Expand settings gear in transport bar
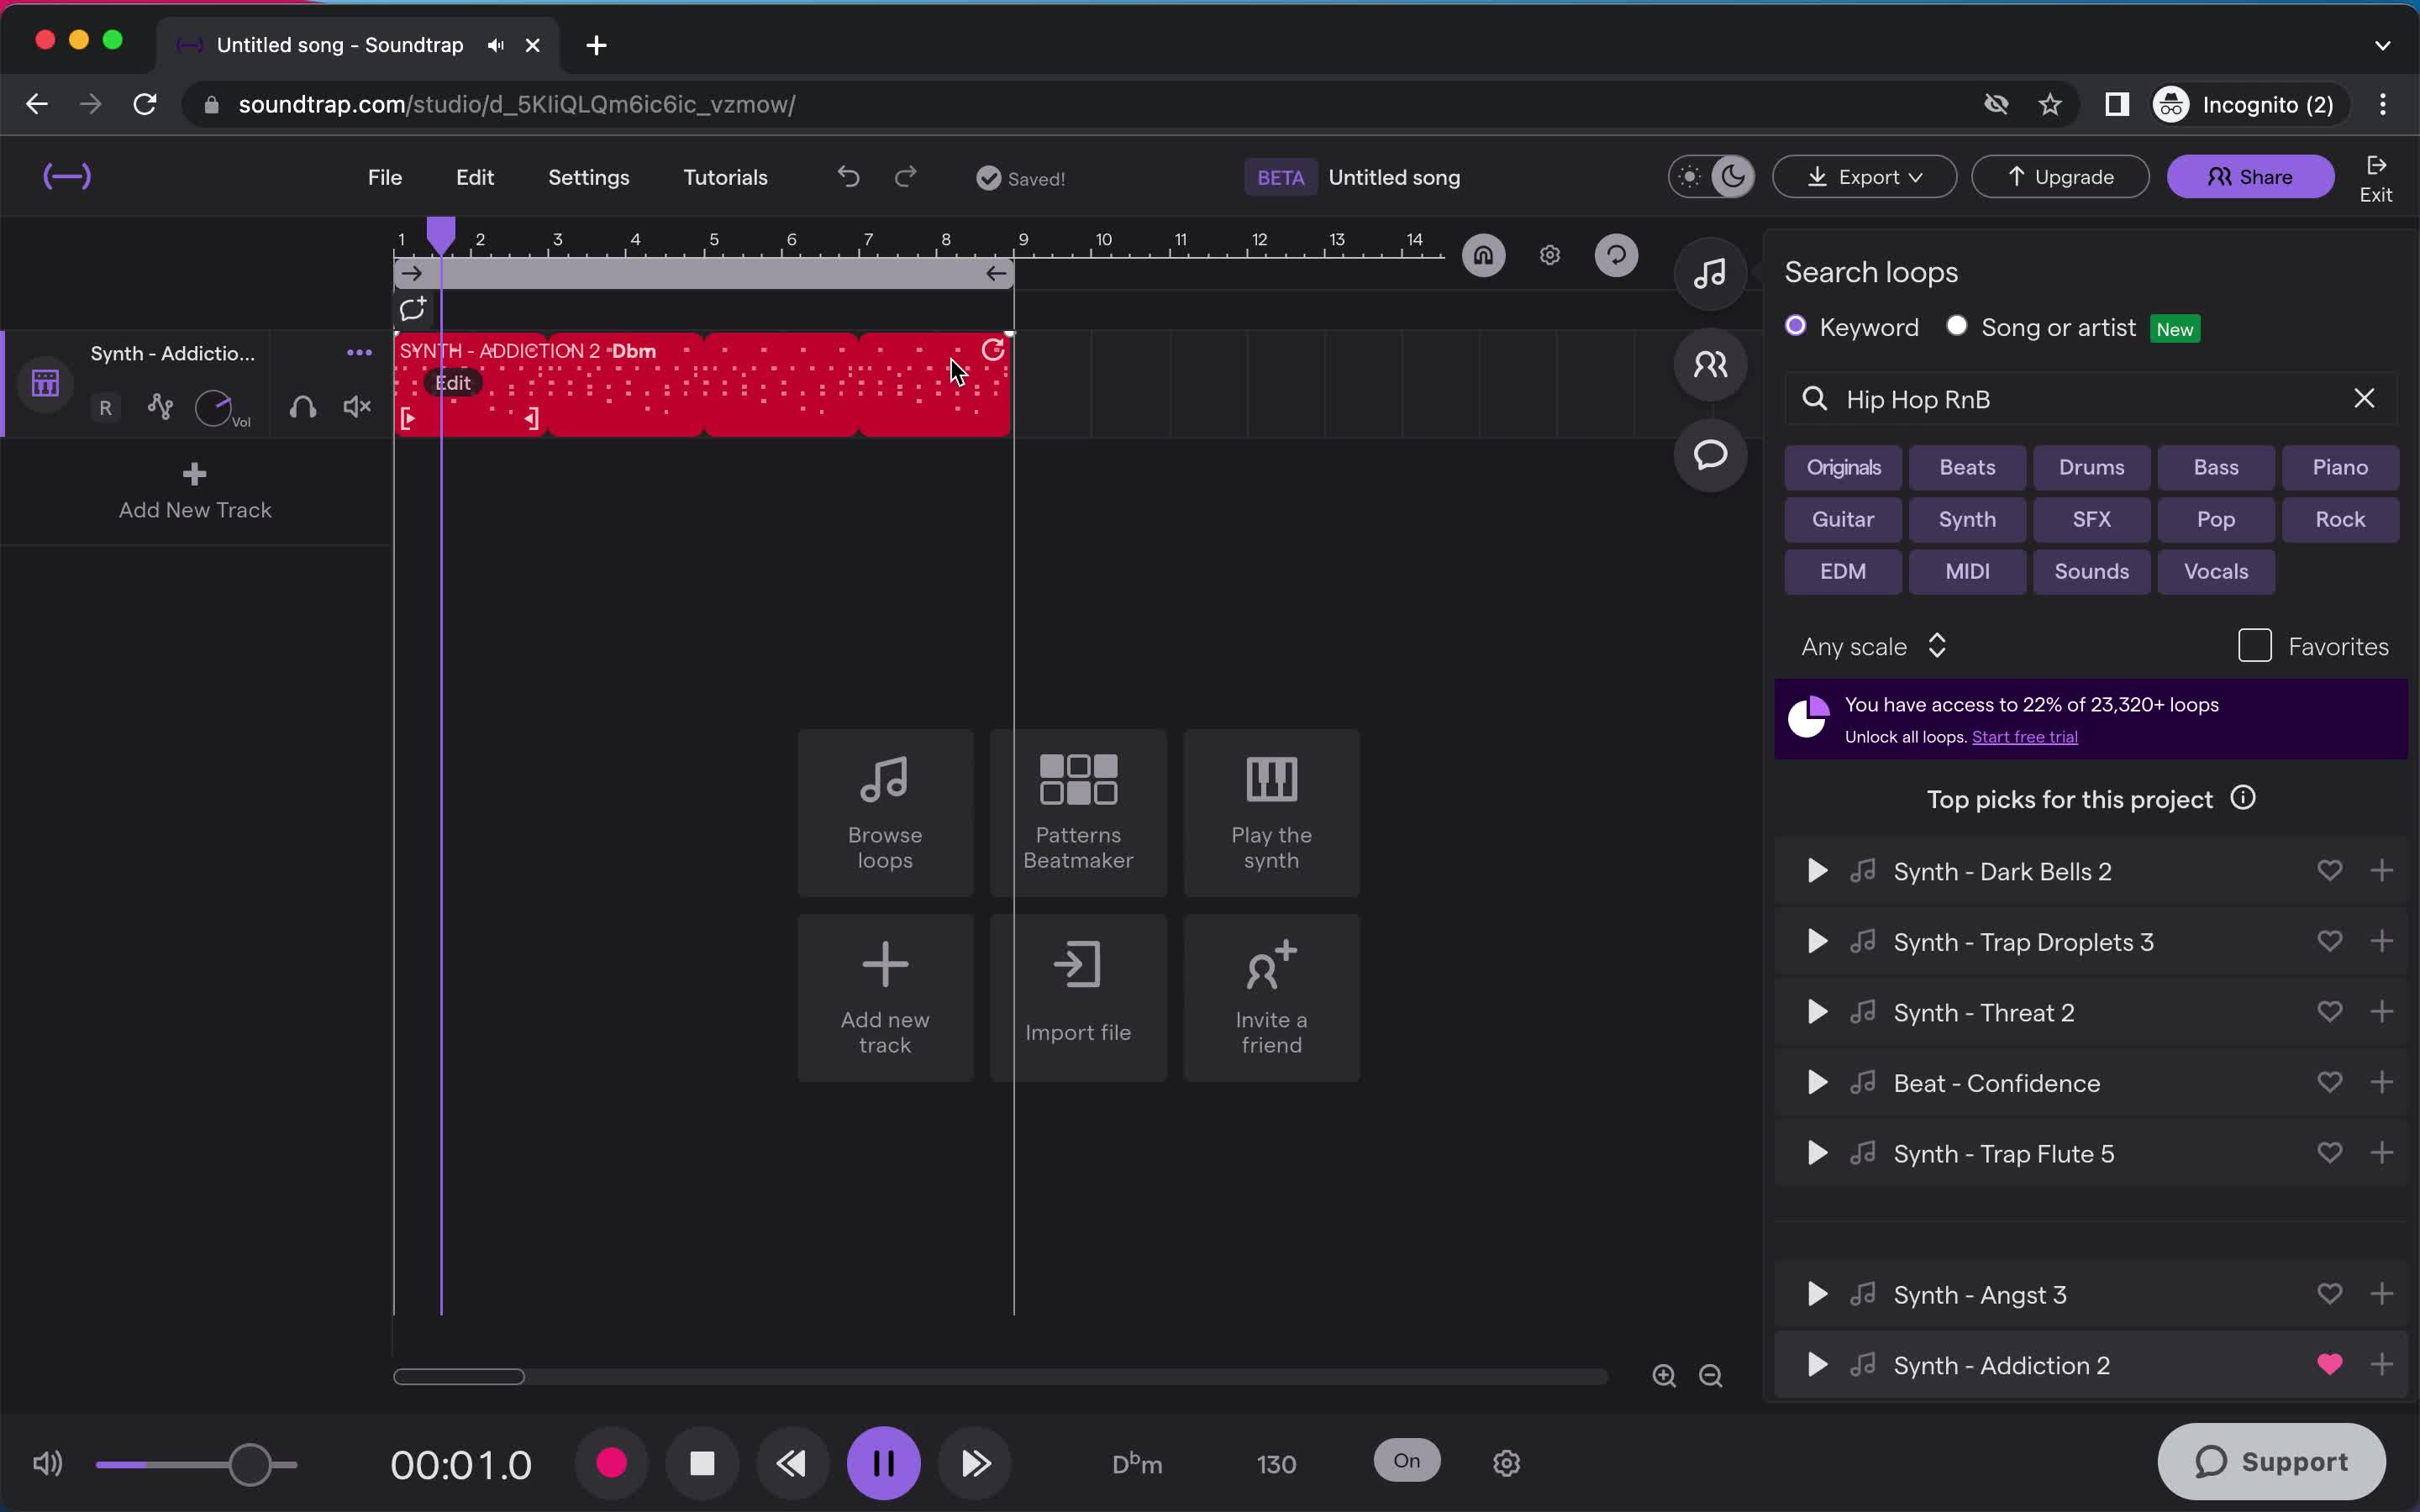Screen dimensions: 2420x1512 click(1505, 1462)
